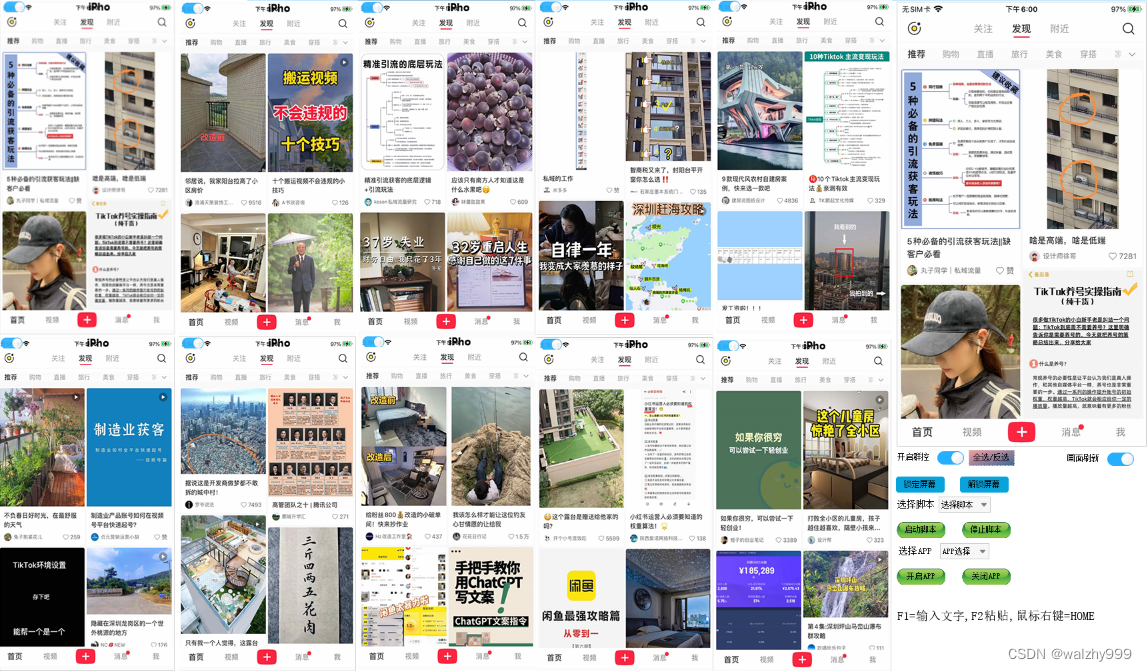Click search icon in the ChatGPT写文案 phone

point(523,357)
